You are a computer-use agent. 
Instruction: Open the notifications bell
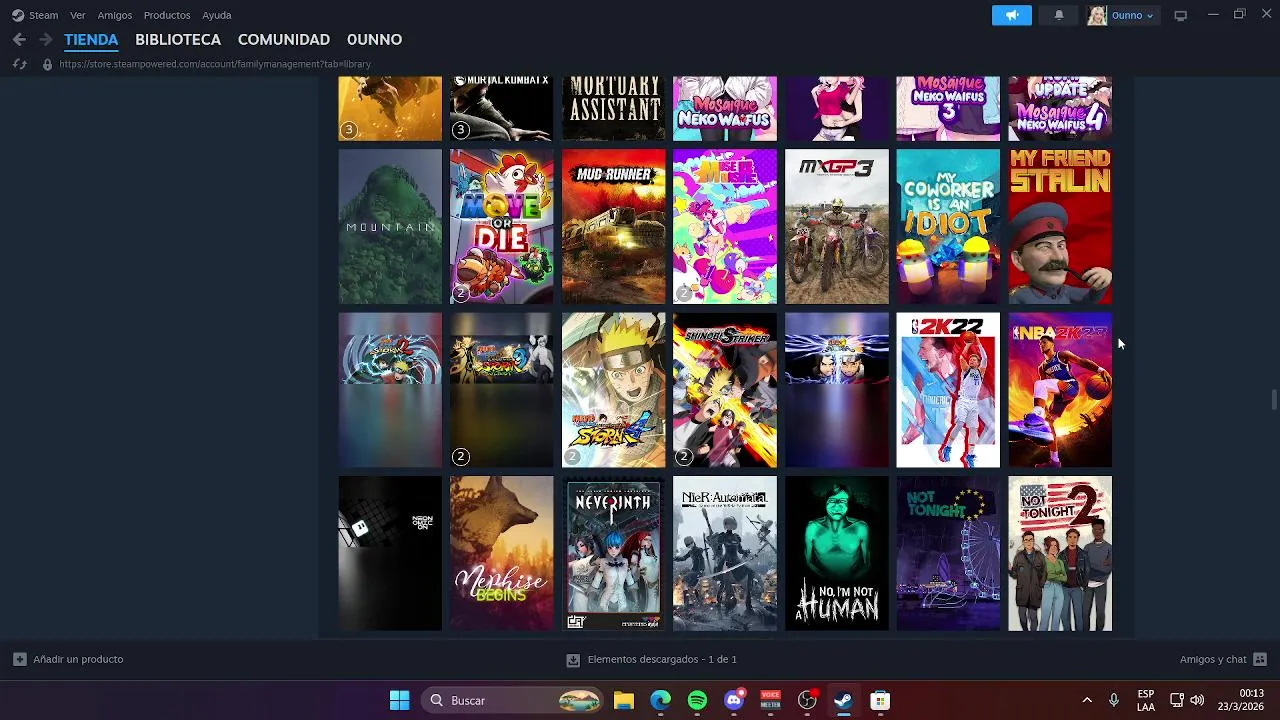(x=1059, y=15)
